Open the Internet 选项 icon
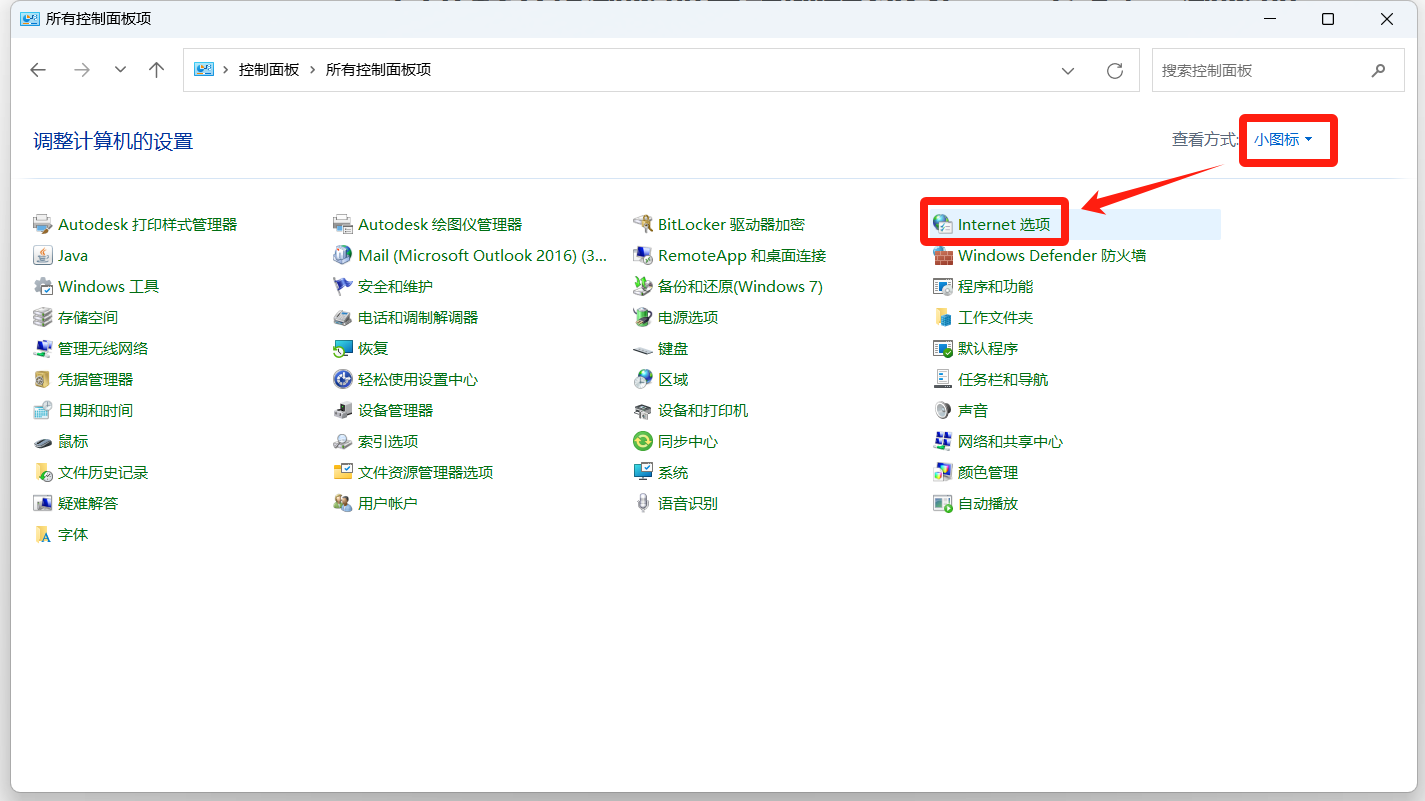This screenshot has height=801, width=1425. (x=942, y=224)
